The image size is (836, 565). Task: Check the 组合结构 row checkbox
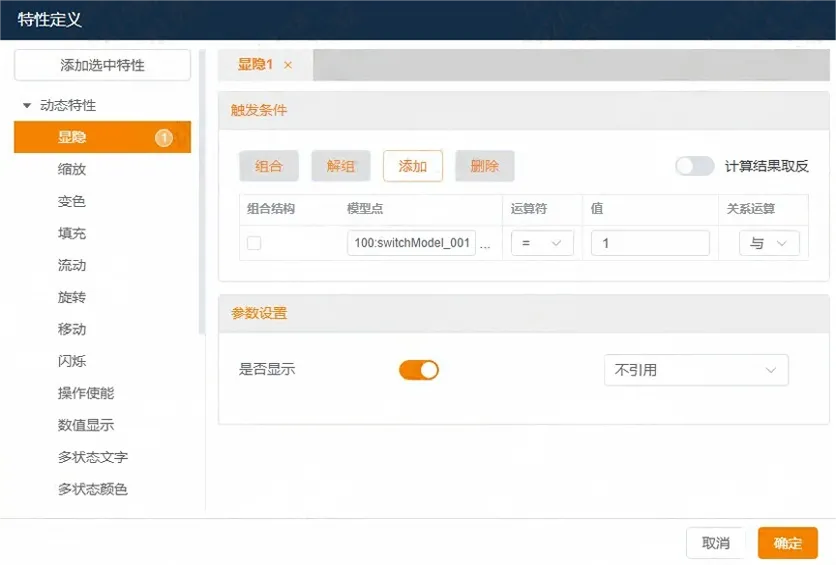point(254,243)
